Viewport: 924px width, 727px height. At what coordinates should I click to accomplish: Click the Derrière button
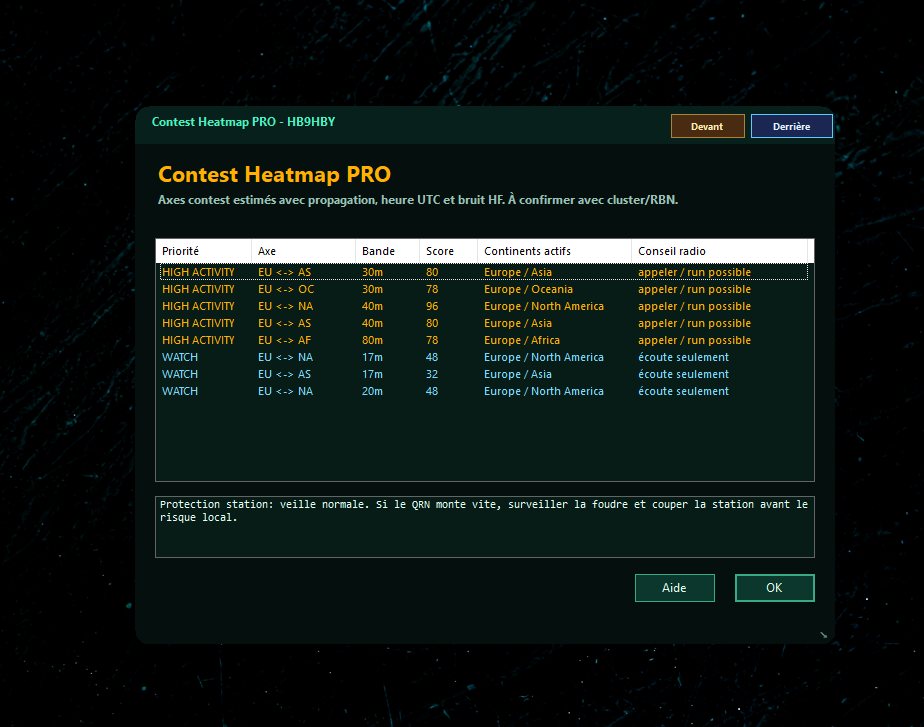(x=791, y=126)
